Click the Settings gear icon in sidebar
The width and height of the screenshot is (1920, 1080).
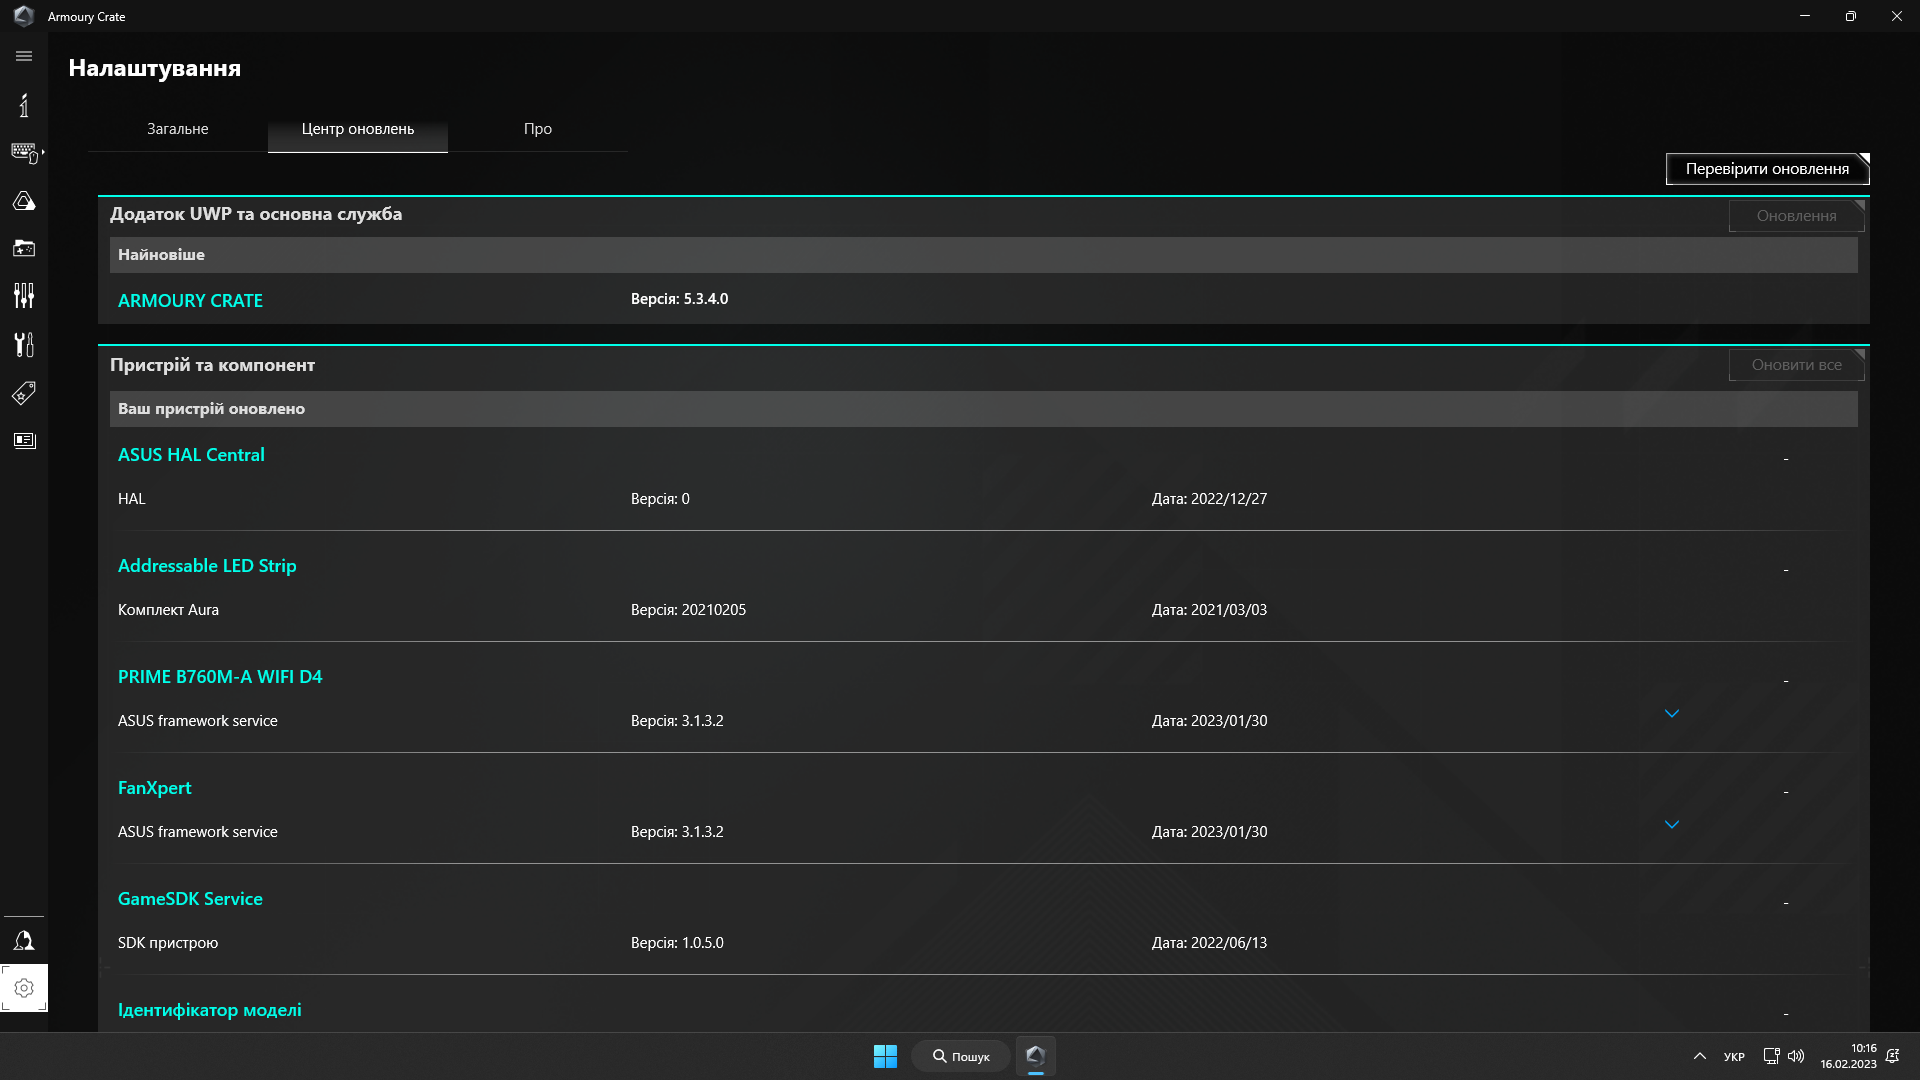[24, 988]
